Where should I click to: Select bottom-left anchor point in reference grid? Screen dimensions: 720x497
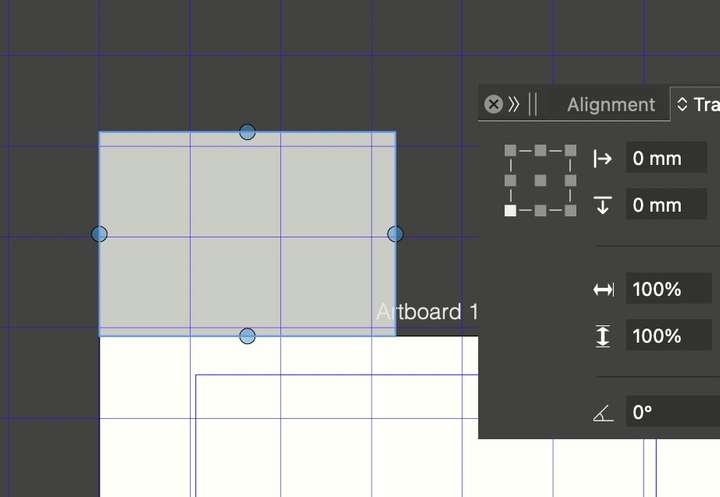coord(510,210)
